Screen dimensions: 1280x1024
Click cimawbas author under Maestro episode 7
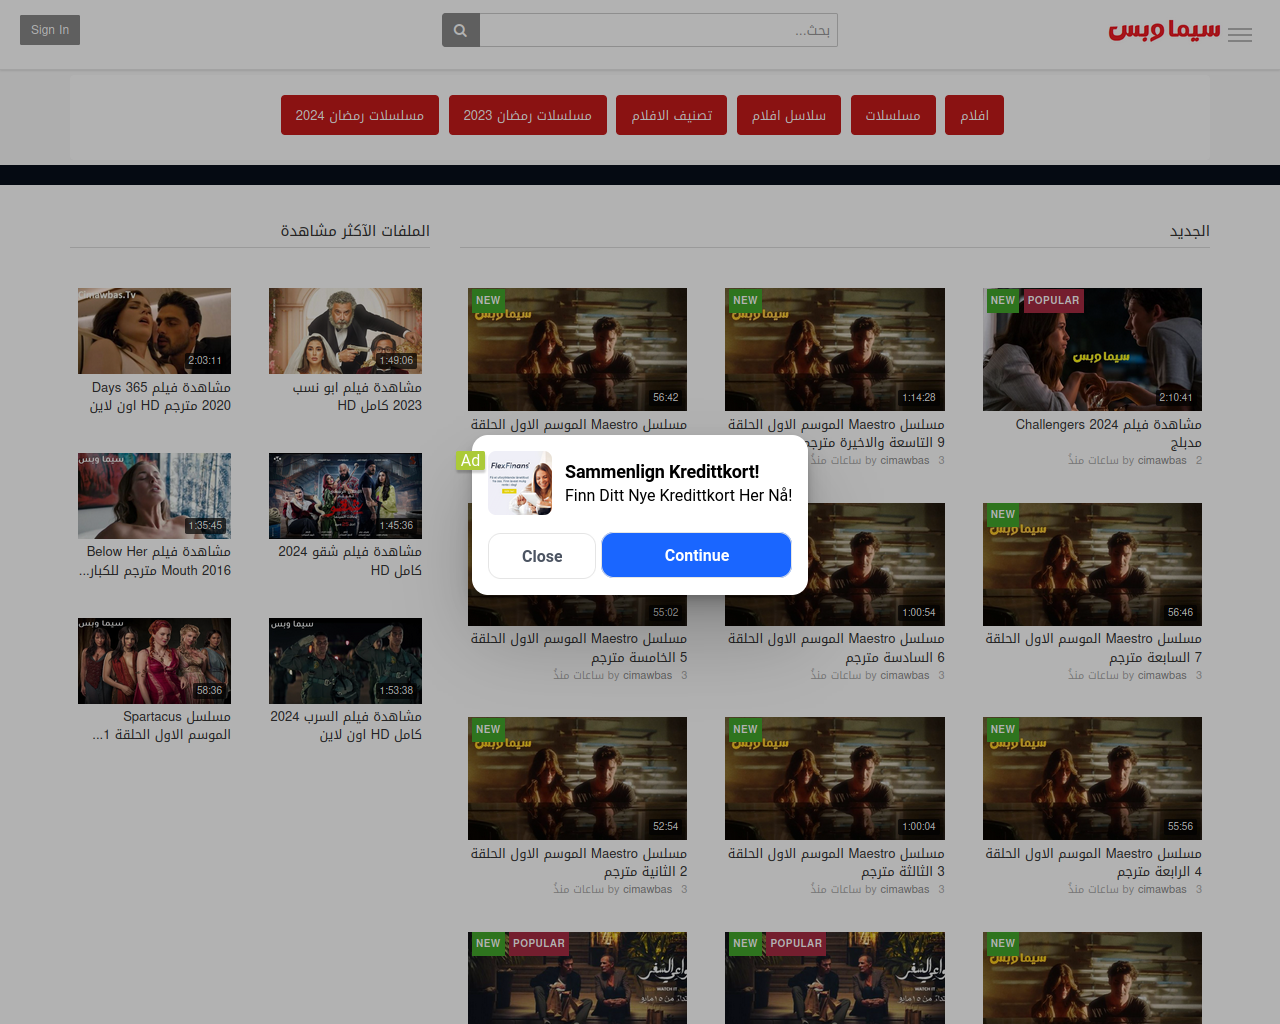tap(1162, 675)
